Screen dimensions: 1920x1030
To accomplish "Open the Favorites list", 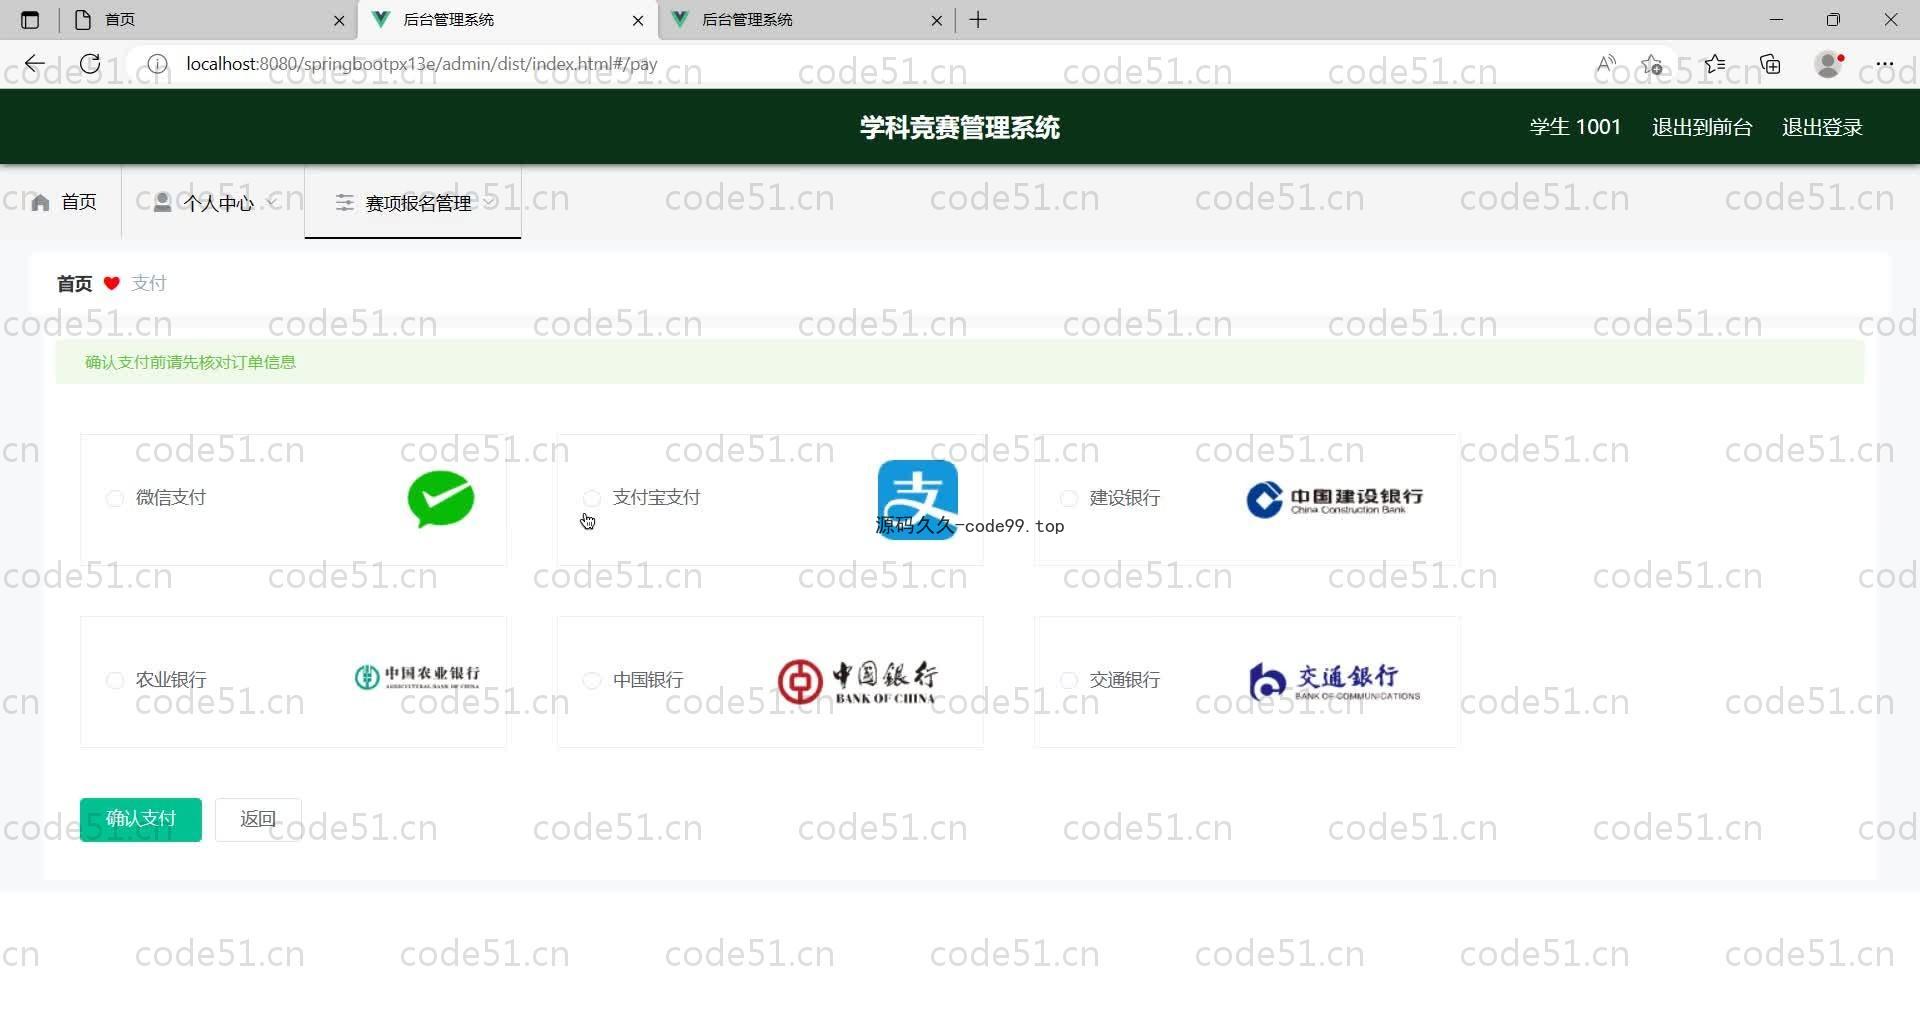I will pos(1715,64).
